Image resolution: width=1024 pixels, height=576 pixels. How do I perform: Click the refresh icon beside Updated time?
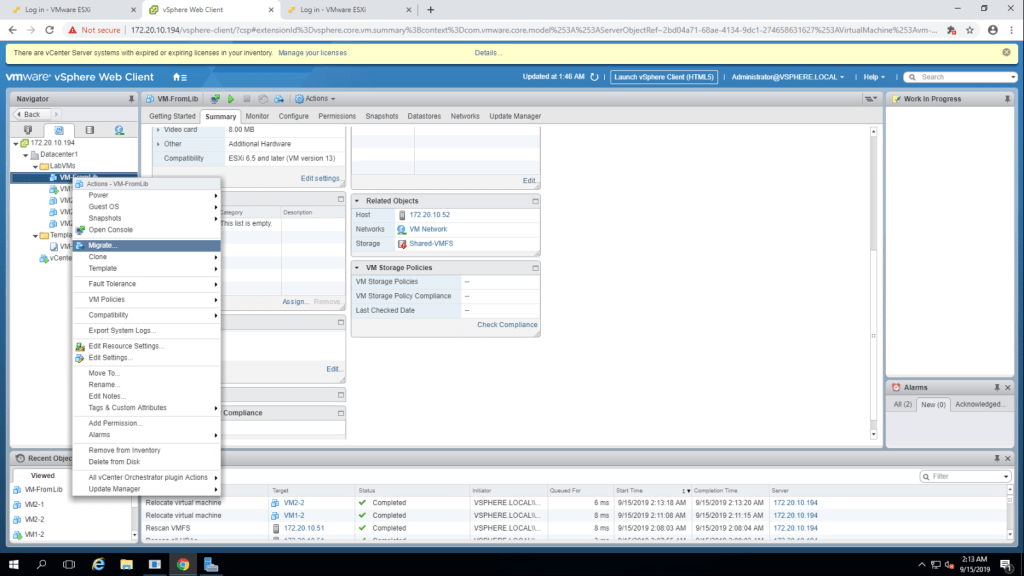[595, 77]
